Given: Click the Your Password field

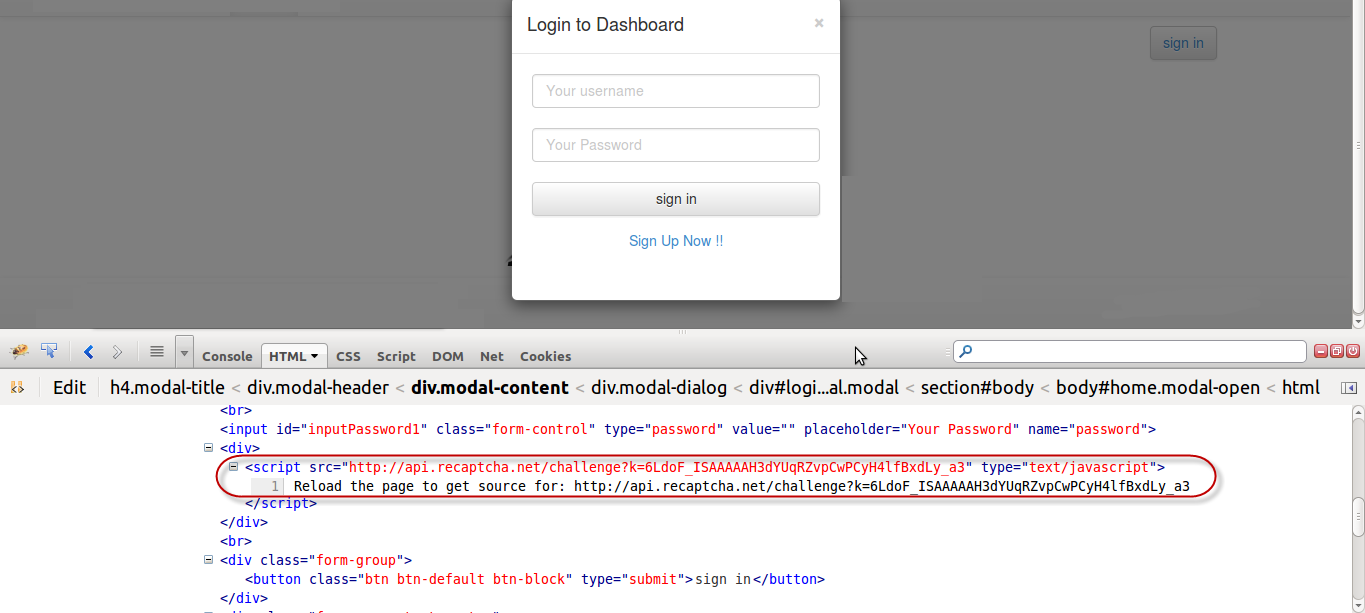Looking at the screenshot, I should pos(676,145).
